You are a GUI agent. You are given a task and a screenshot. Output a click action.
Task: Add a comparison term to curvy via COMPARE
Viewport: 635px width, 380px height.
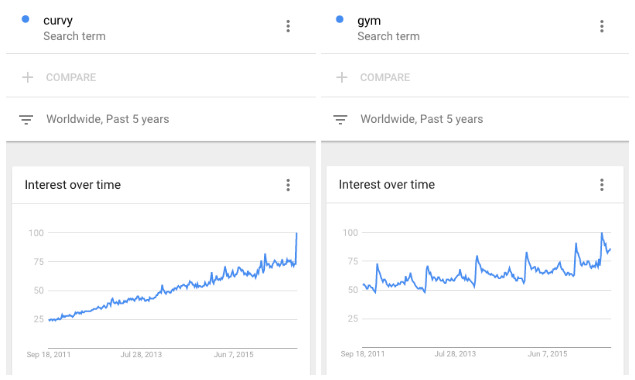(x=71, y=77)
